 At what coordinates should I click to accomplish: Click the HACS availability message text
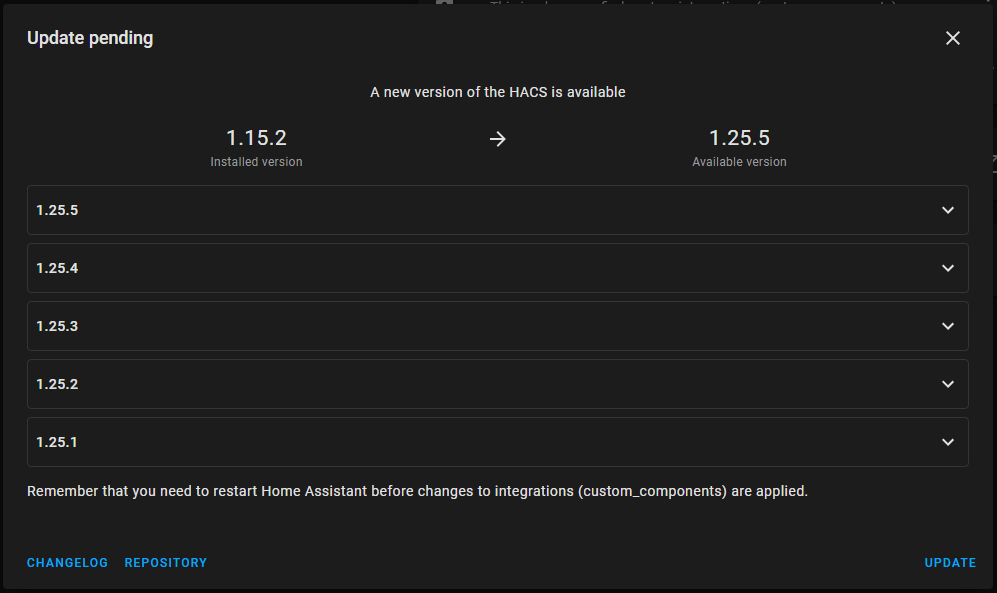coord(497,91)
